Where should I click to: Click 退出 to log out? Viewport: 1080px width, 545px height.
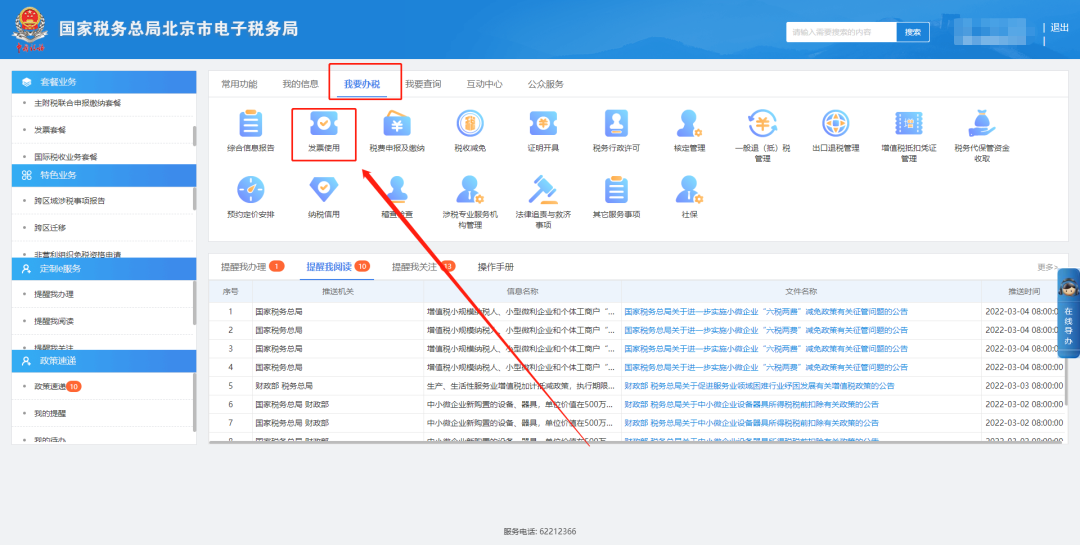click(x=1060, y=28)
